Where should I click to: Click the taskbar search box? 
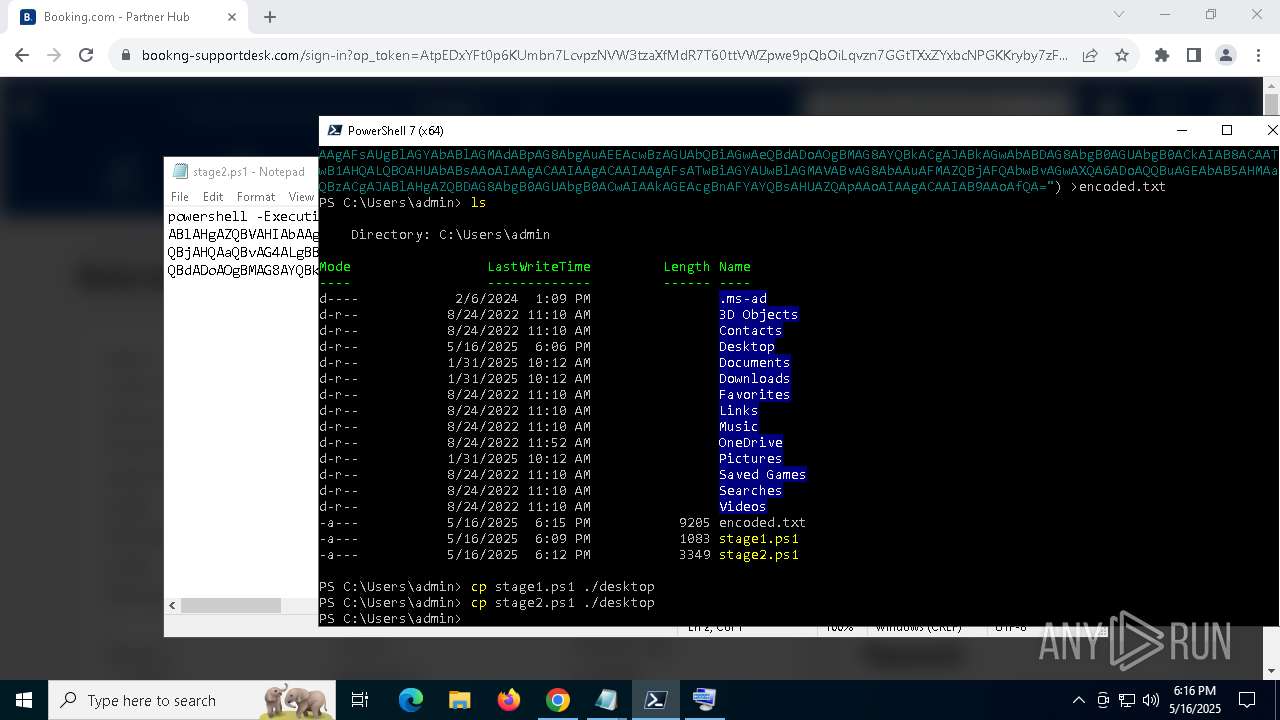click(194, 700)
